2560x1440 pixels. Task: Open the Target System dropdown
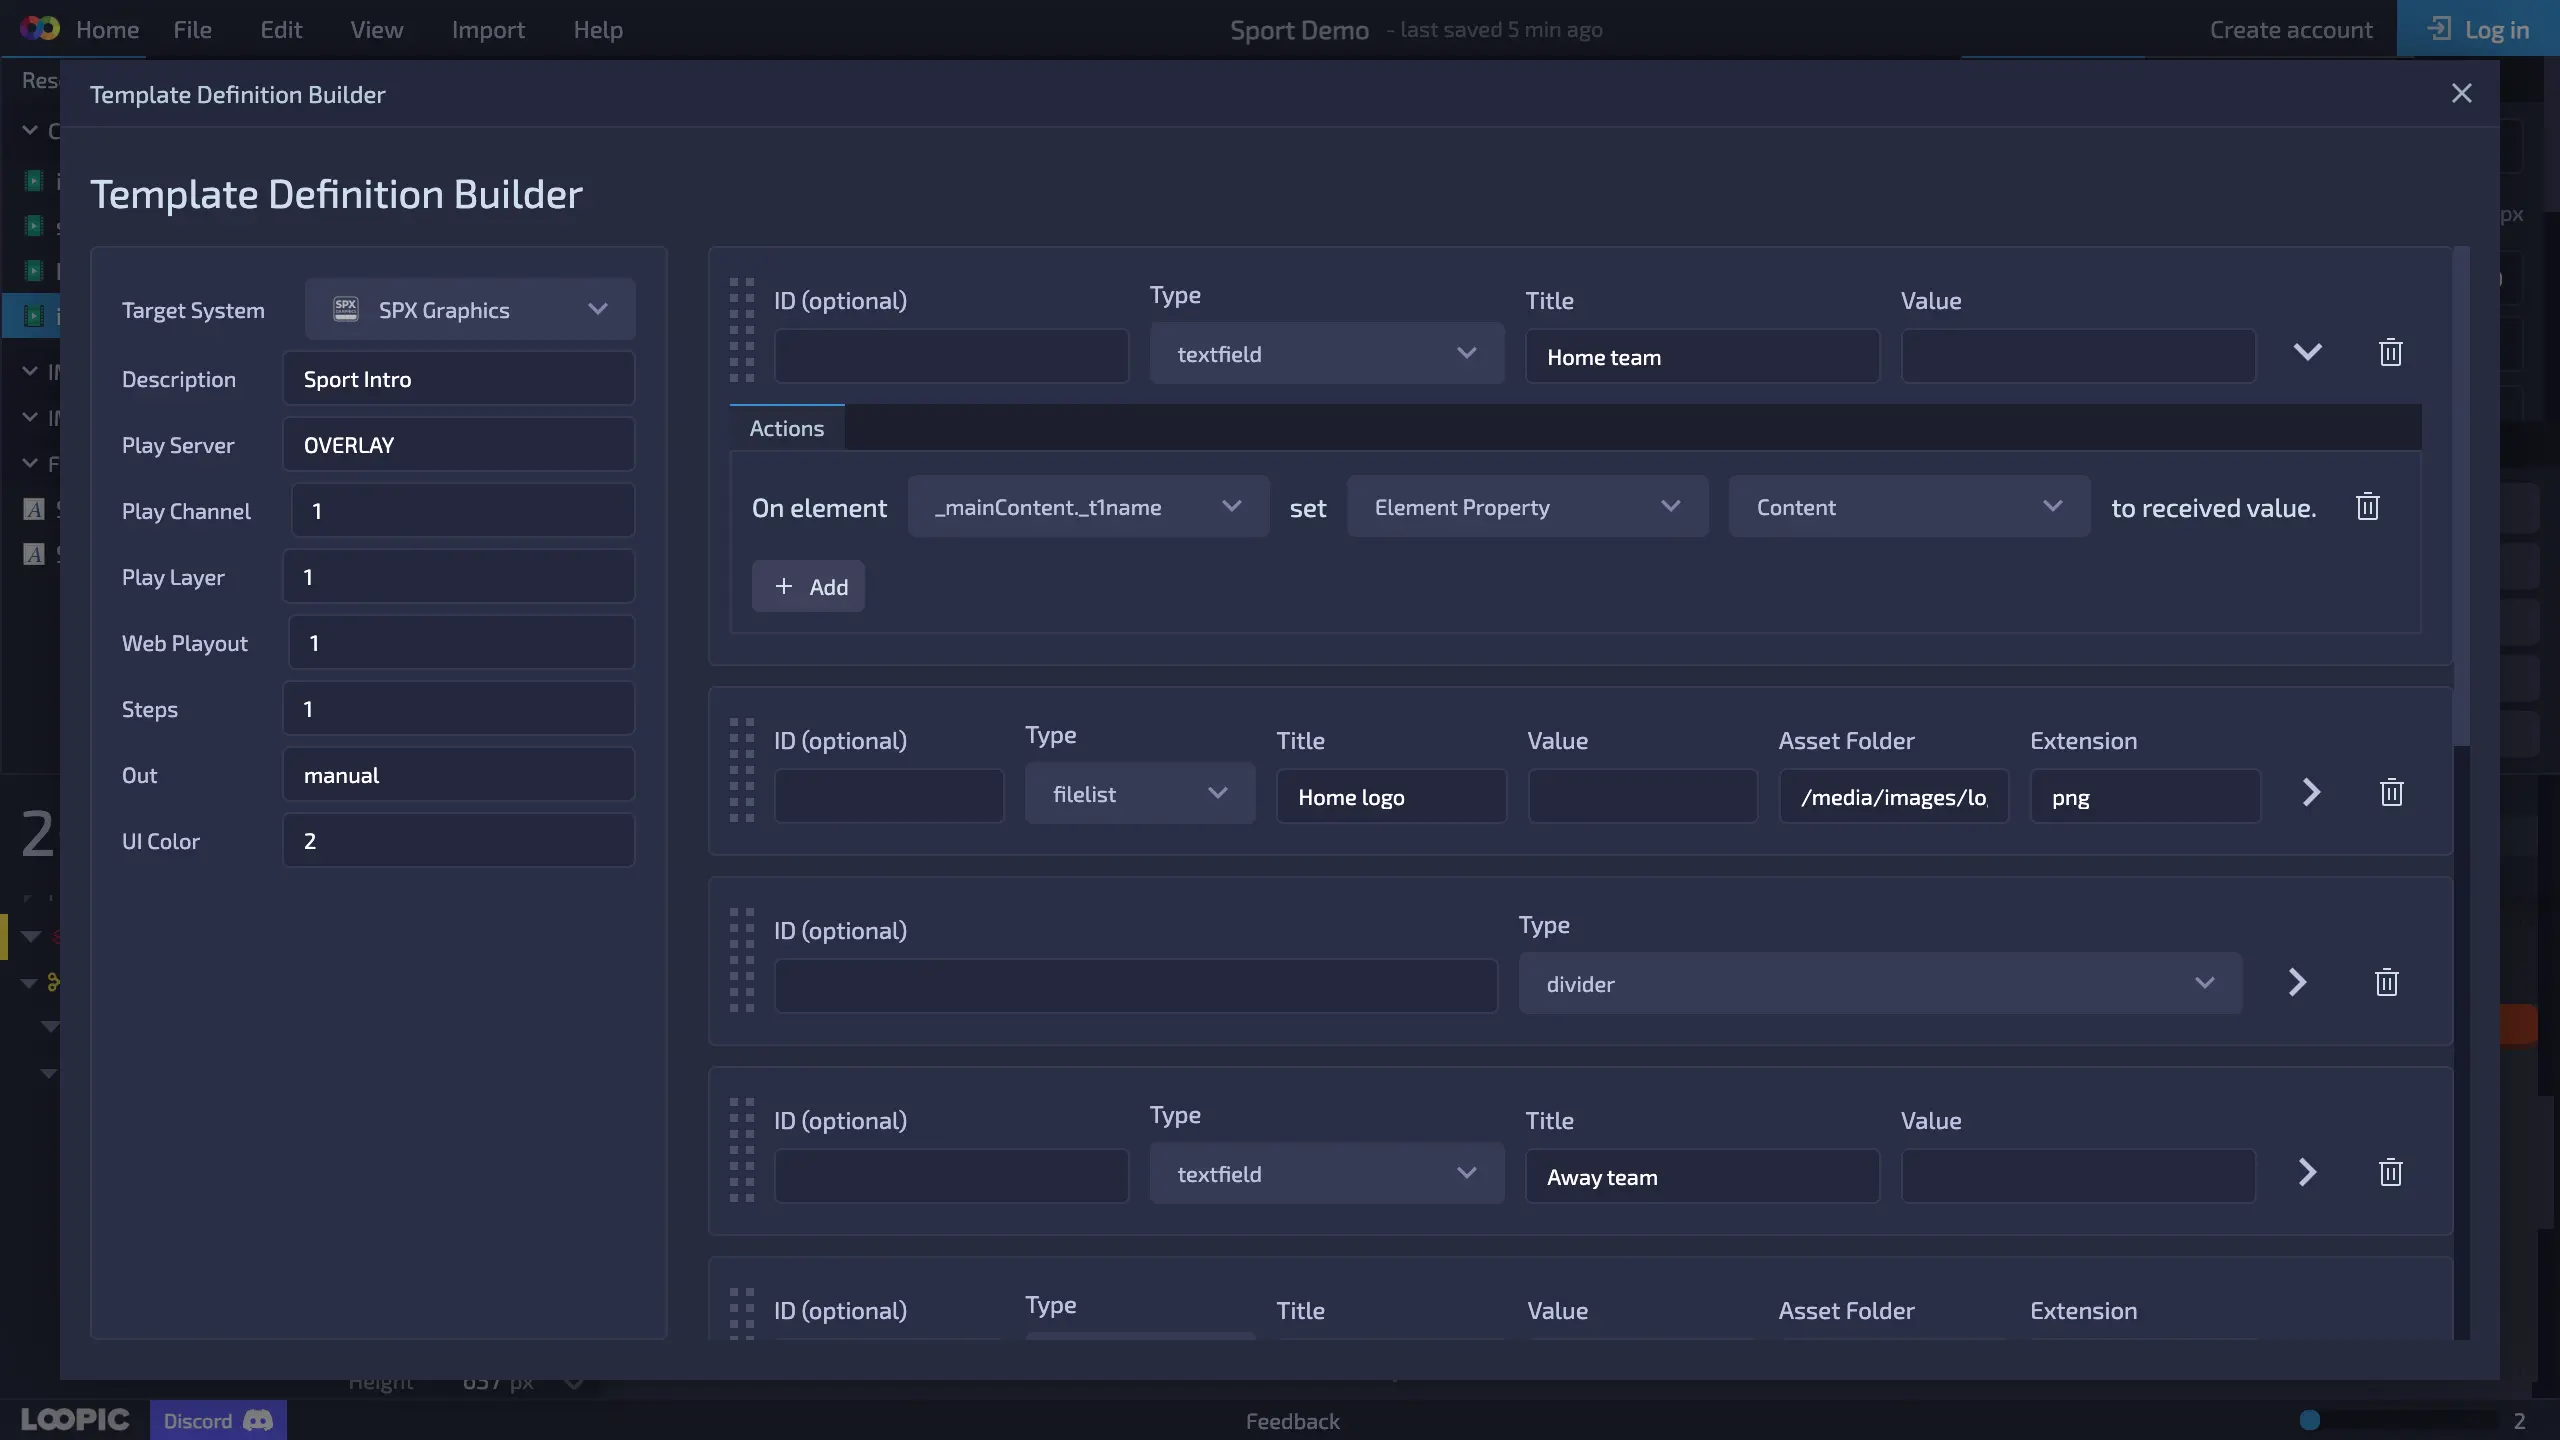[468, 311]
